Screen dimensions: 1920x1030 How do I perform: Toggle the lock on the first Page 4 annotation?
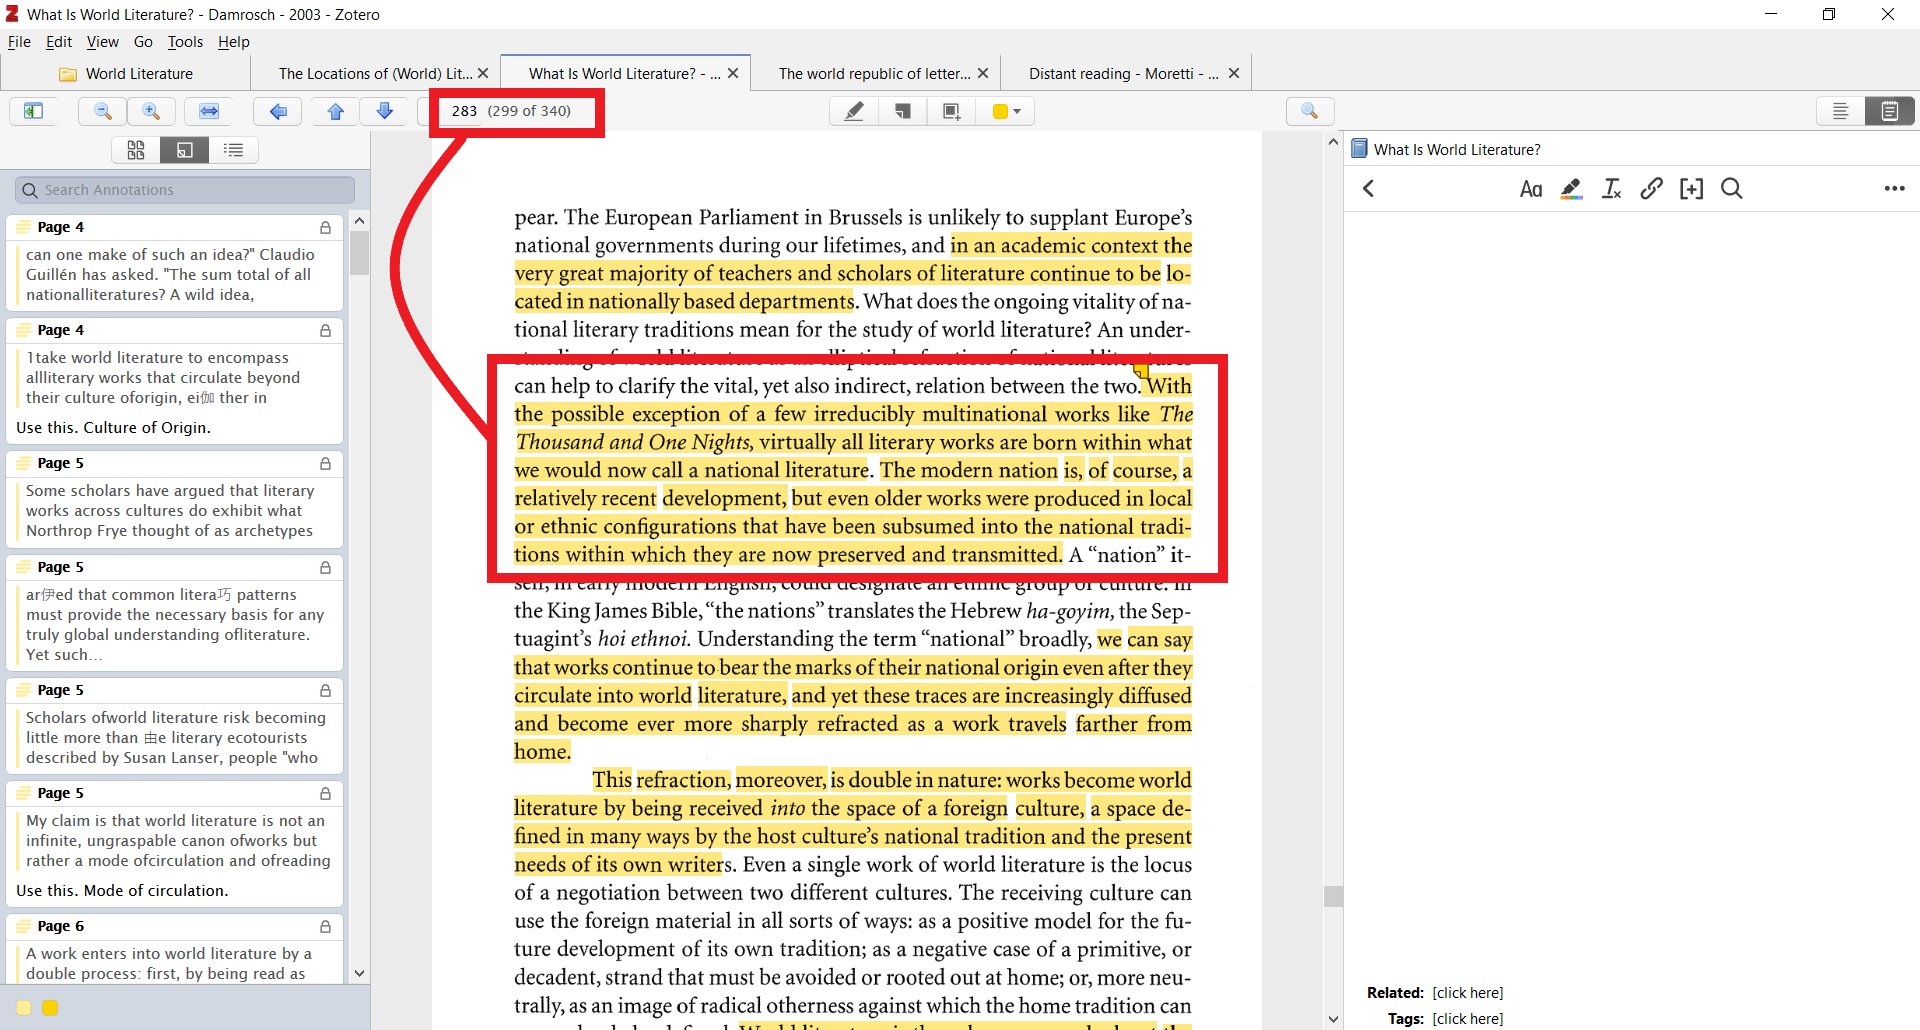[x=325, y=227]
